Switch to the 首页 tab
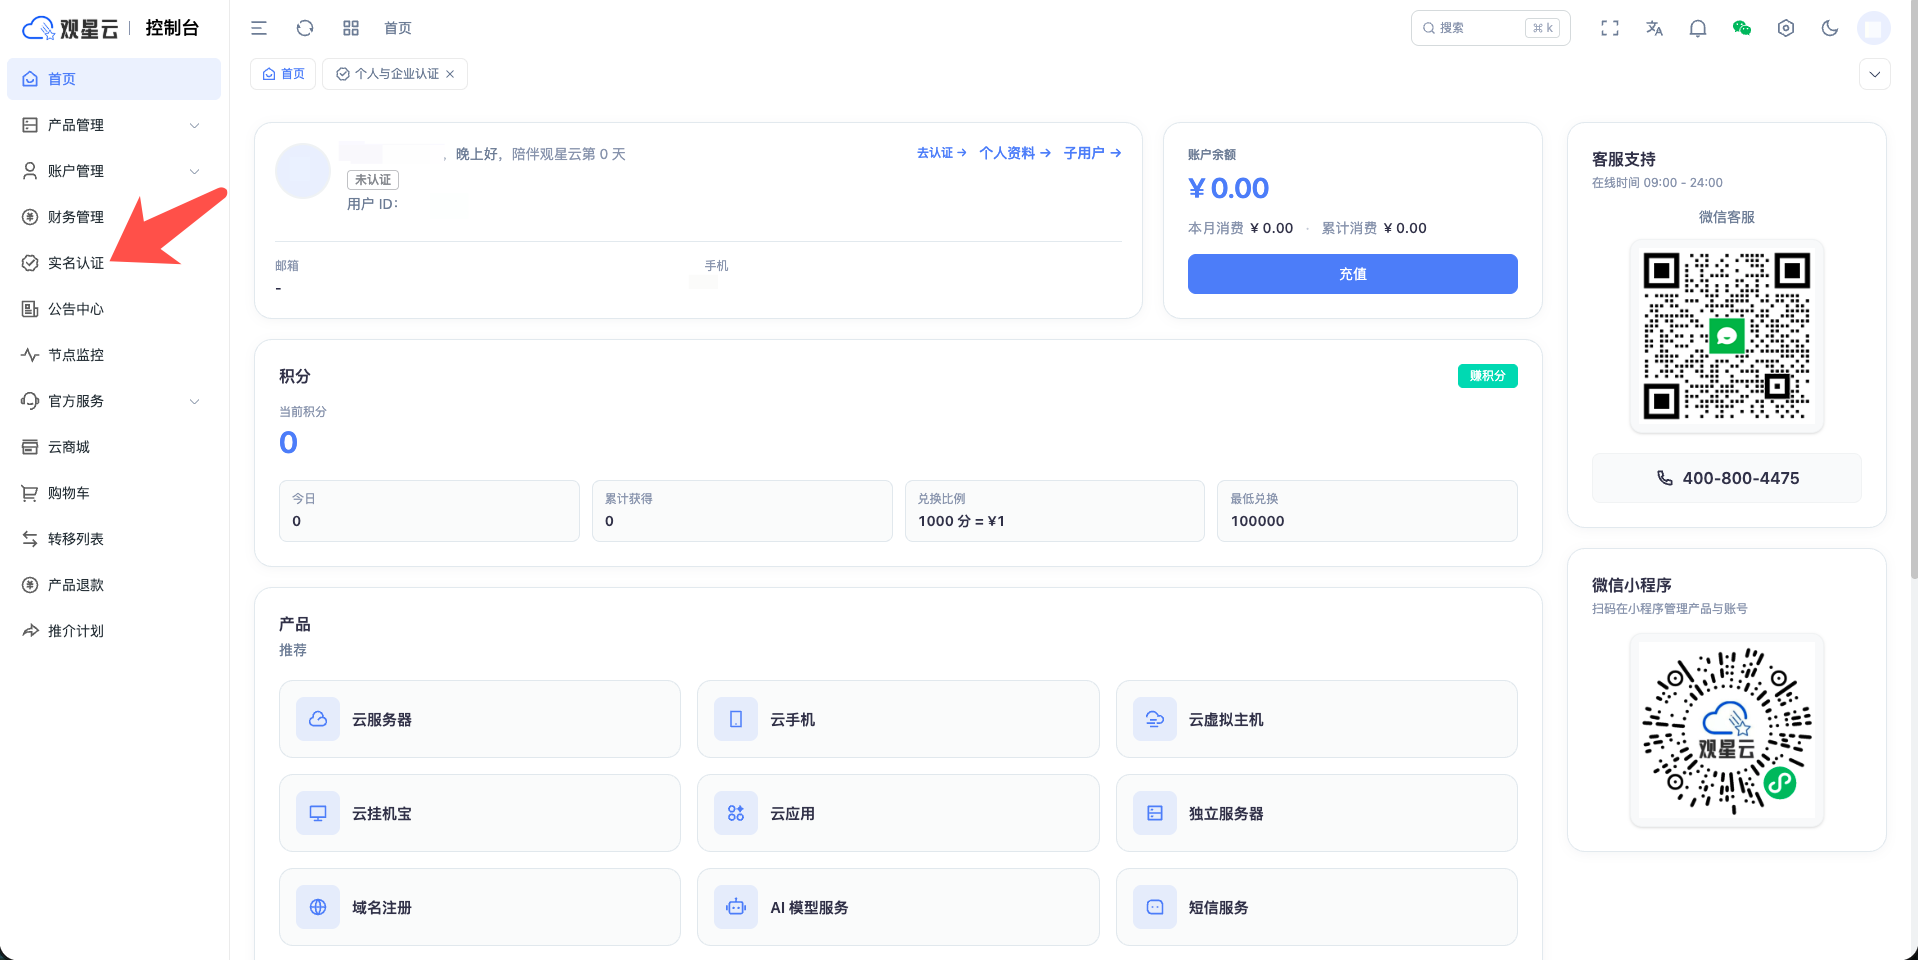1918x960 pixels. tap(284, 74)
